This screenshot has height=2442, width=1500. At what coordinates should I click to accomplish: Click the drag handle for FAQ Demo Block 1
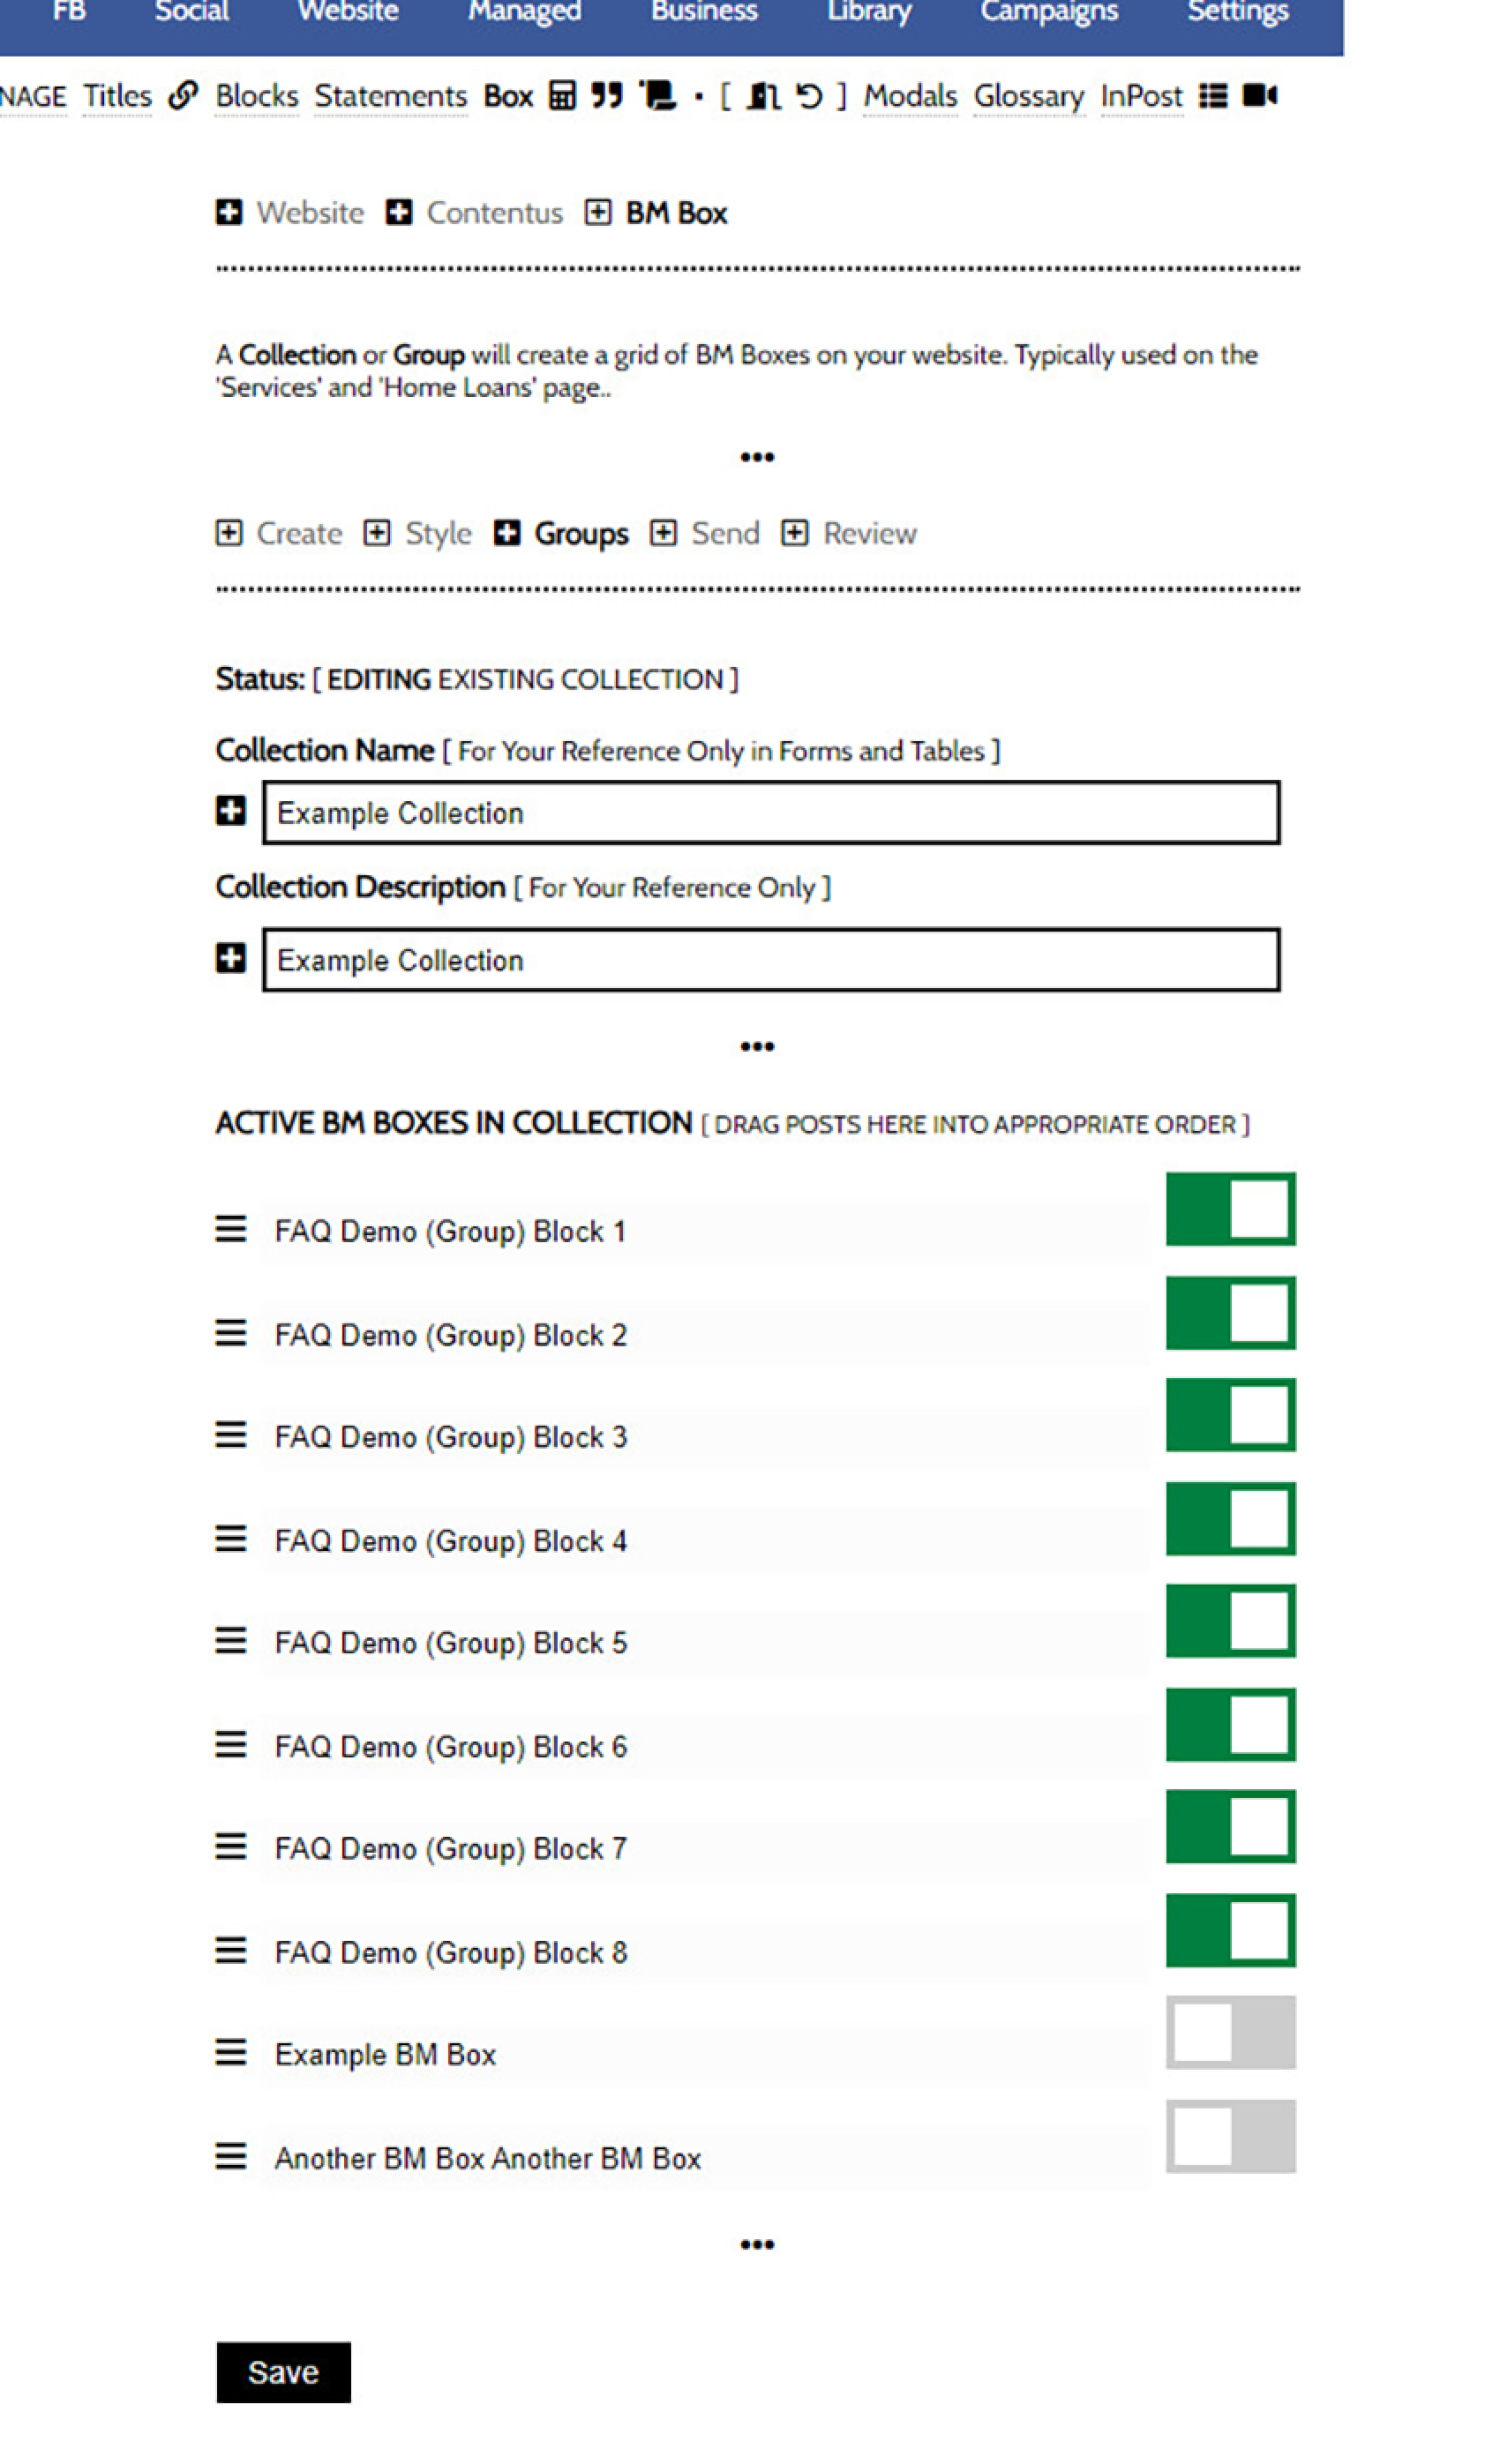pos(231,1228)
